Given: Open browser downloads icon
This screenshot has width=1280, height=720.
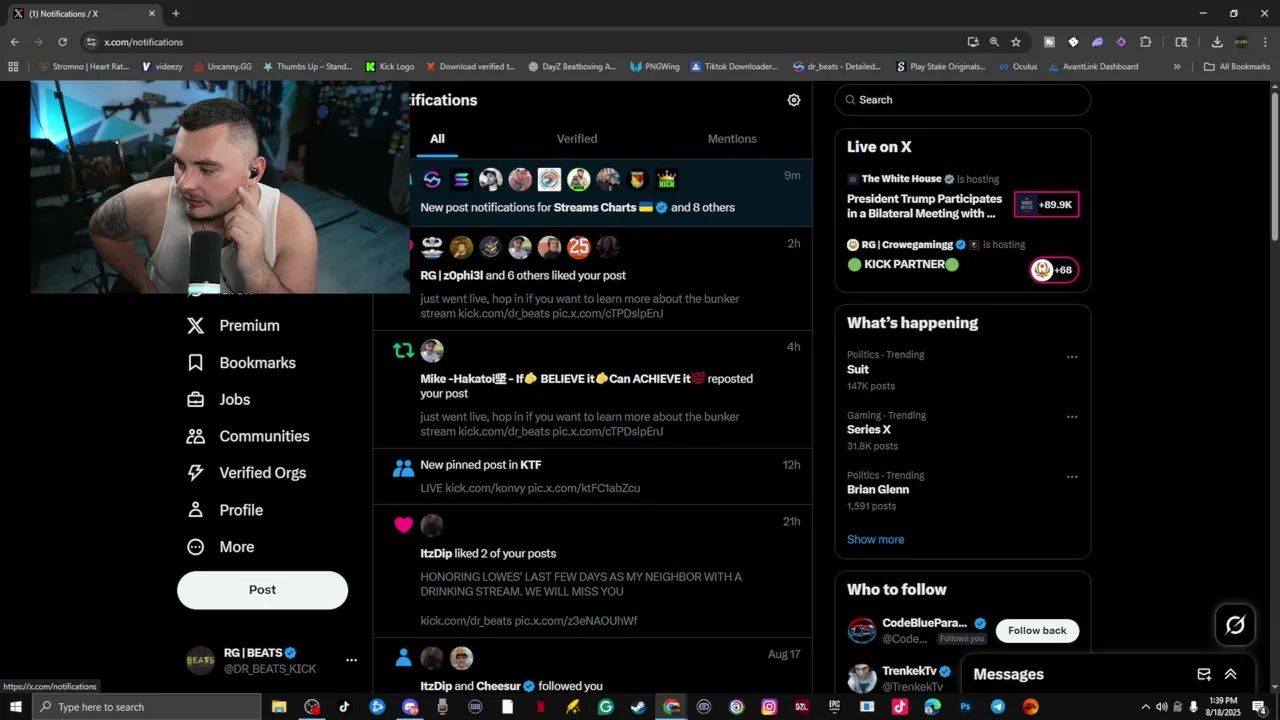Looking at the screenshot, I should [1217, 42].
